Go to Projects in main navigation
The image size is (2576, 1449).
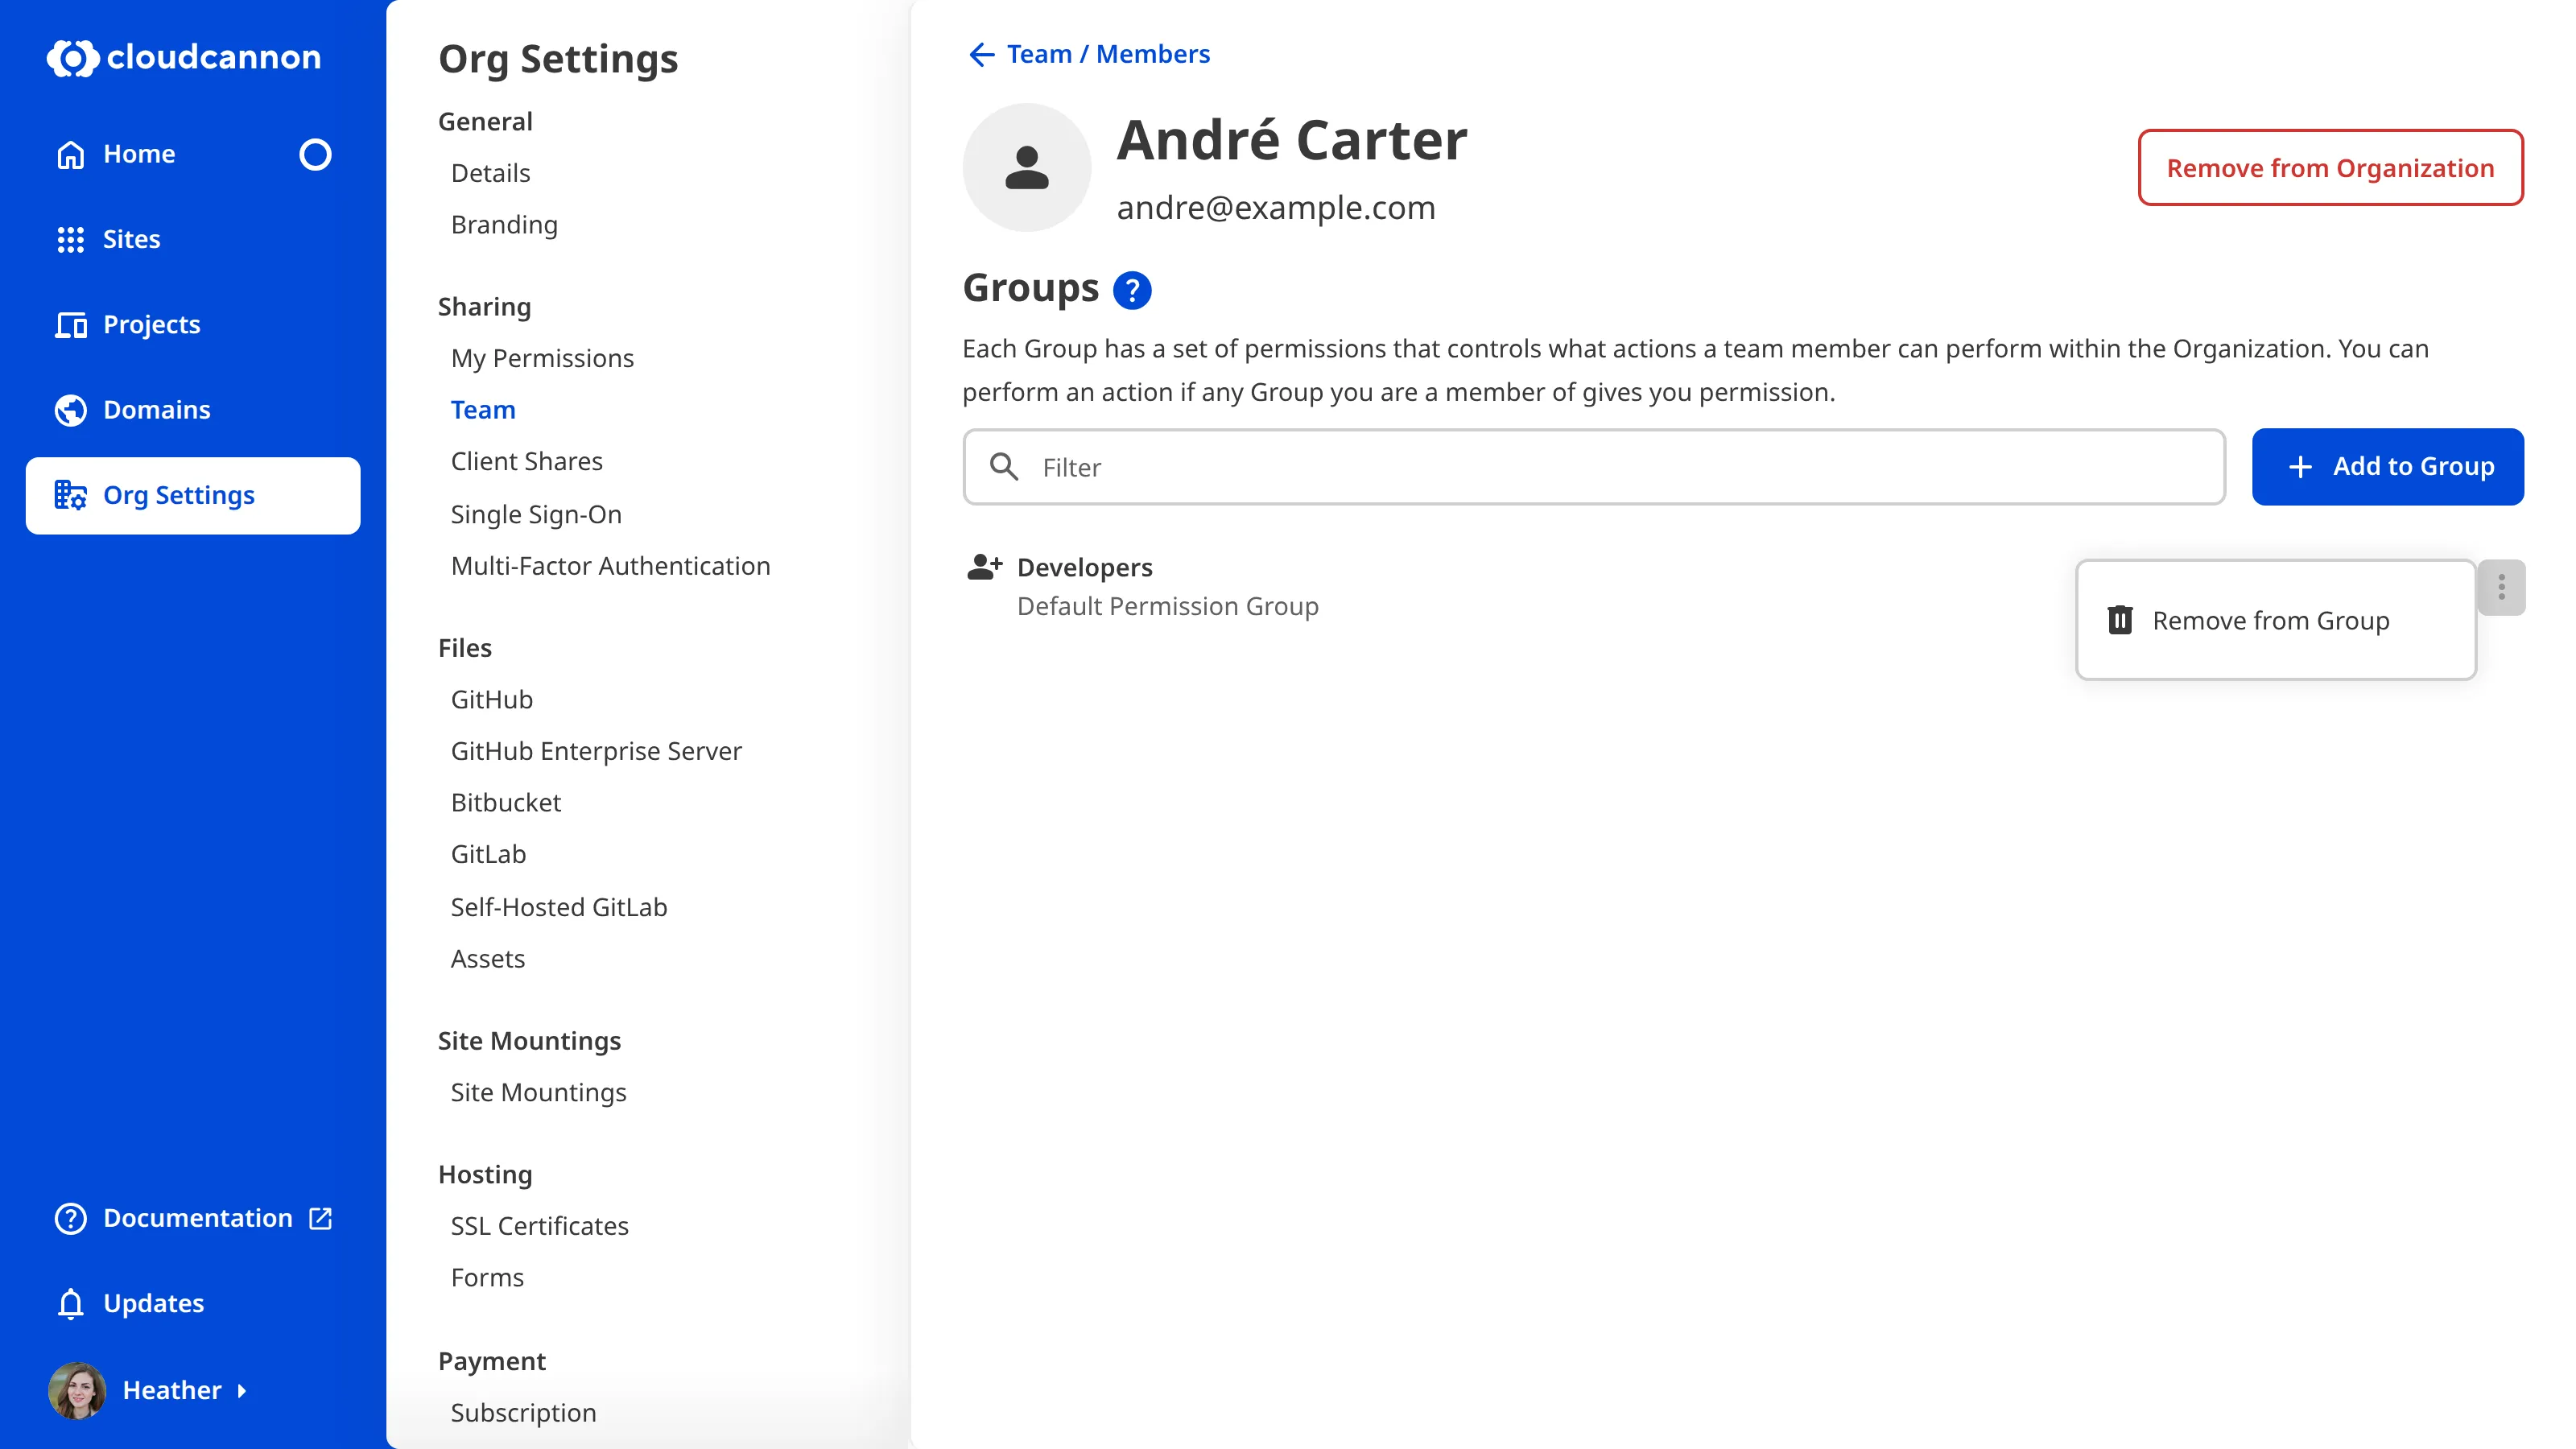pos(193,324)
